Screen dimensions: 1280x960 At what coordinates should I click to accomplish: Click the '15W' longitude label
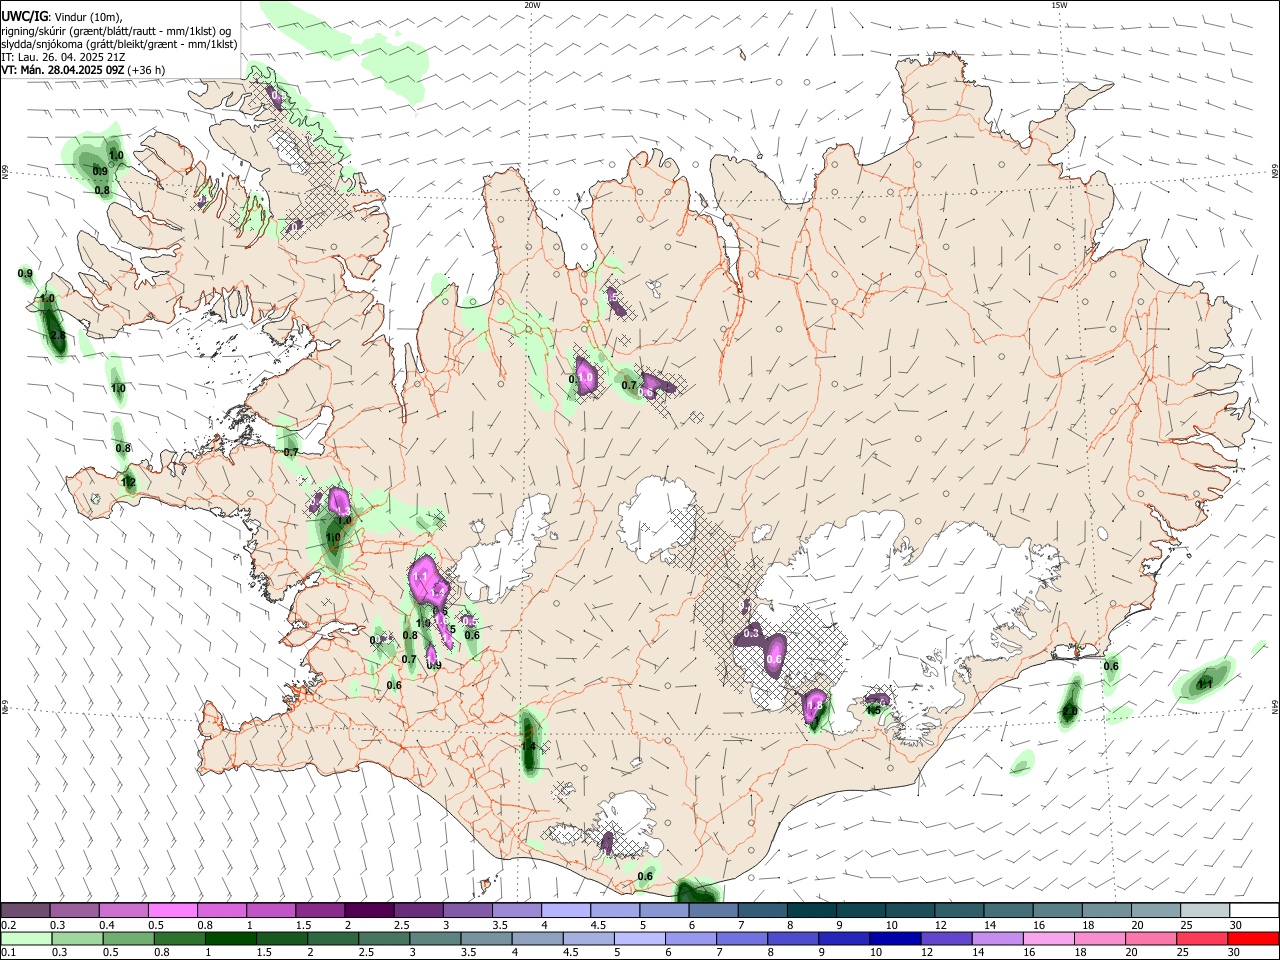click(x=1059, y=5)
